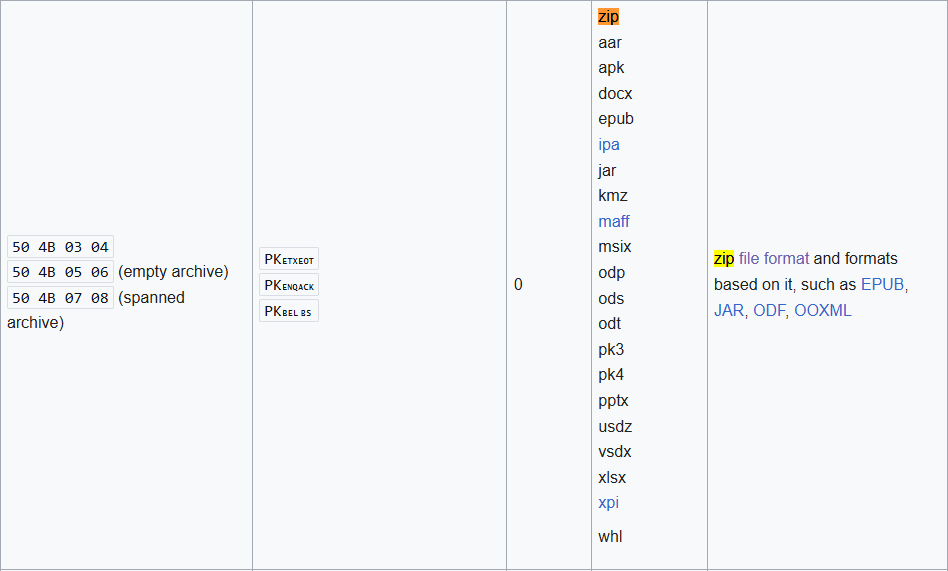Follow the 'file format' link

pos(774,259)
